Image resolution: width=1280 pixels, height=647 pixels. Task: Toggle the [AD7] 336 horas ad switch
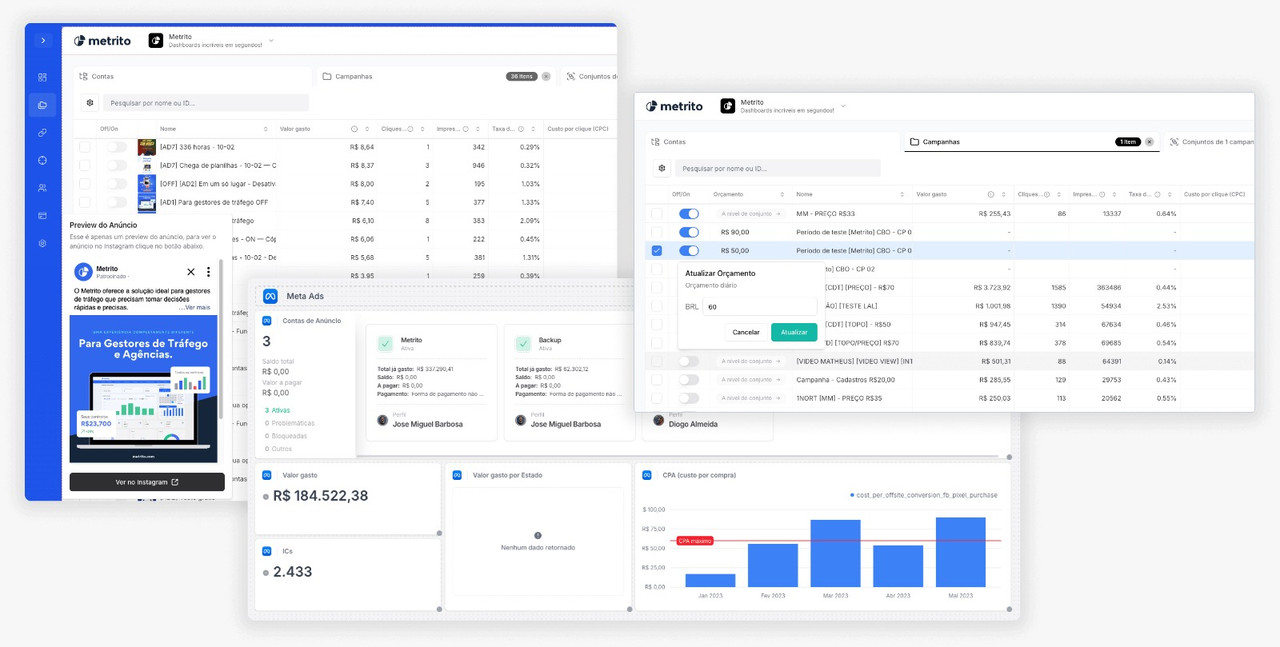(x=117, y=147)
